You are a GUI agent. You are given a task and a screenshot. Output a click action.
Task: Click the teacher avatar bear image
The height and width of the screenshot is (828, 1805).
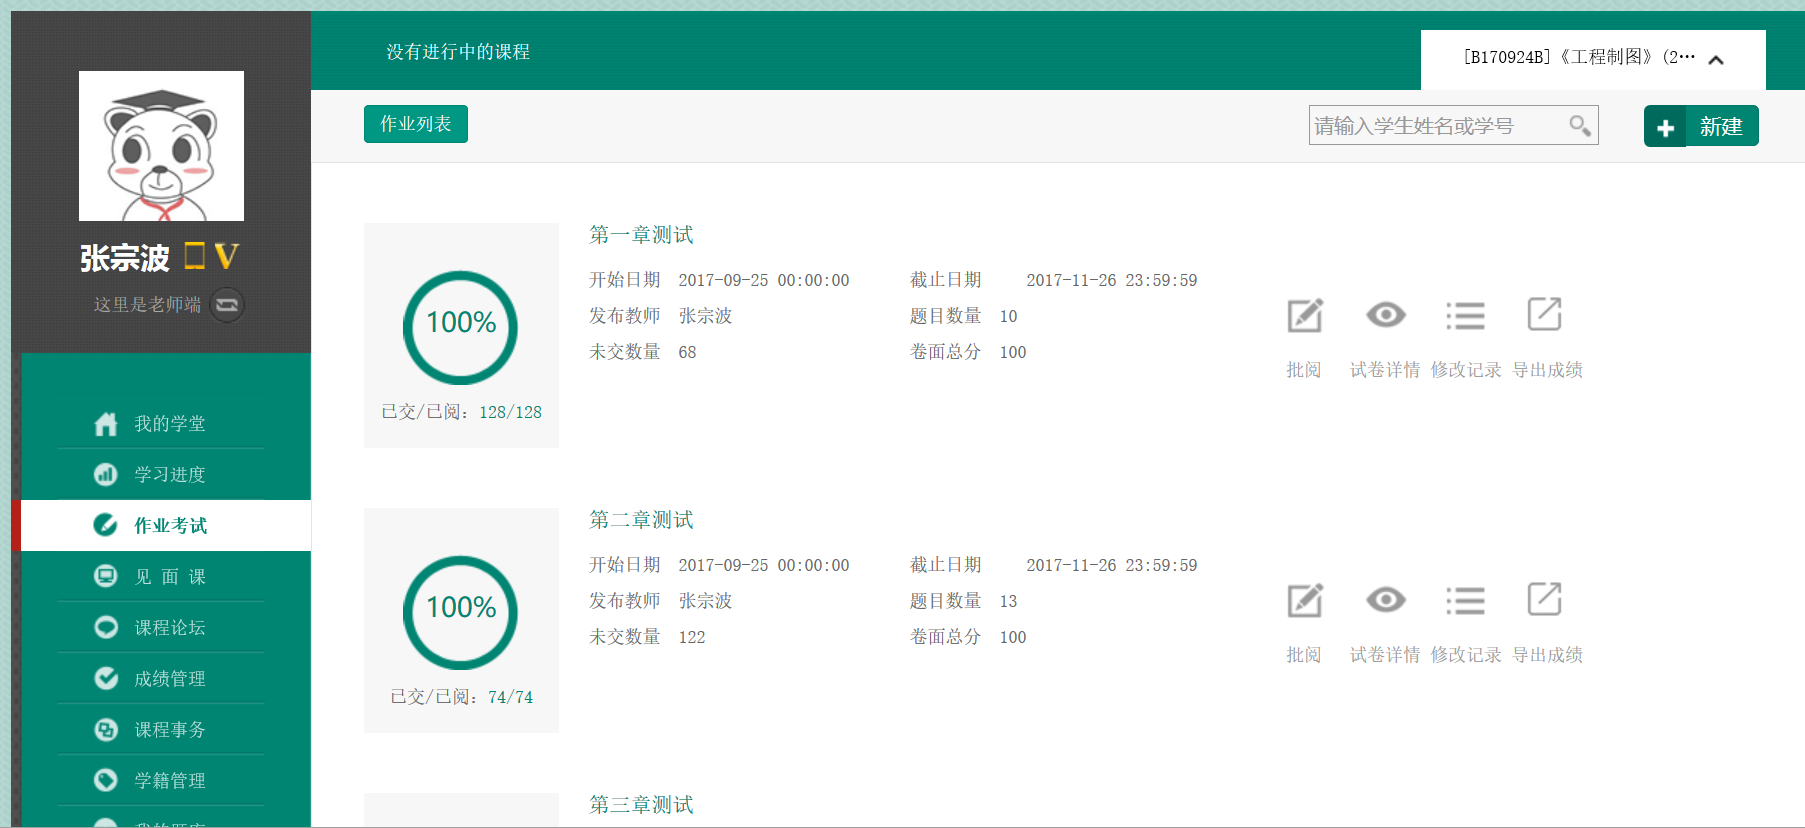[161, 146]
